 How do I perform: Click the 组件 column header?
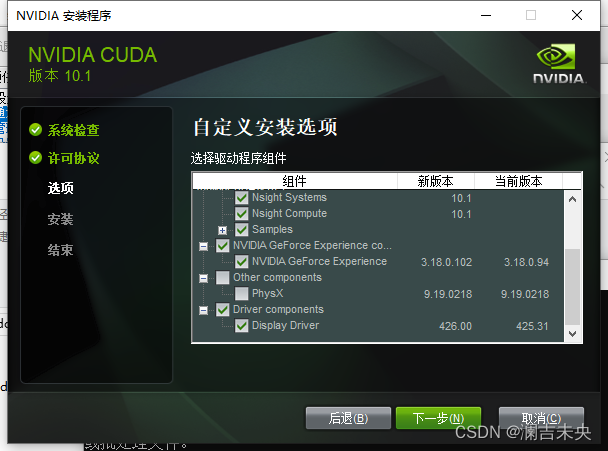coord(295,181)
